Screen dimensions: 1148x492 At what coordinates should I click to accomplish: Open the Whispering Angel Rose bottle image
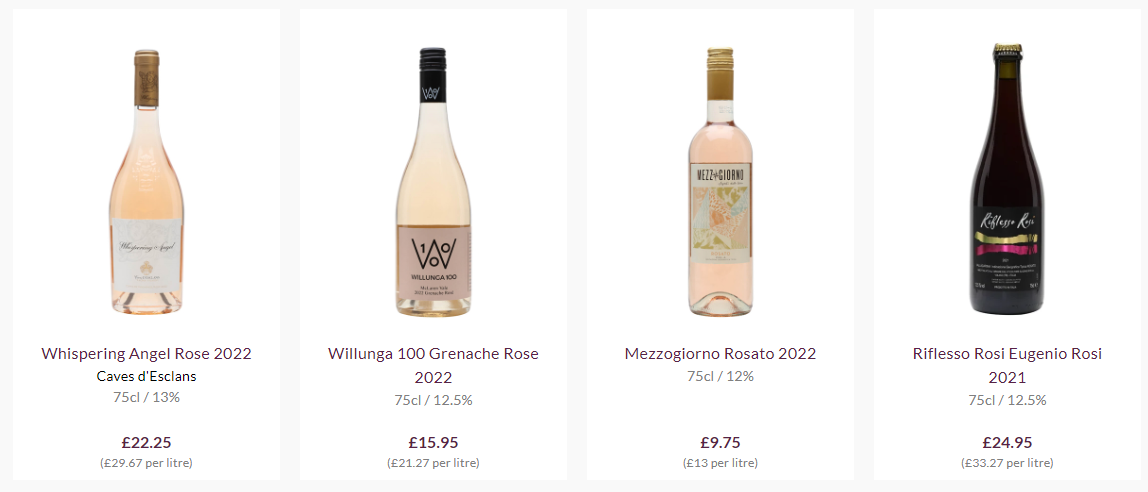[146, 182]
